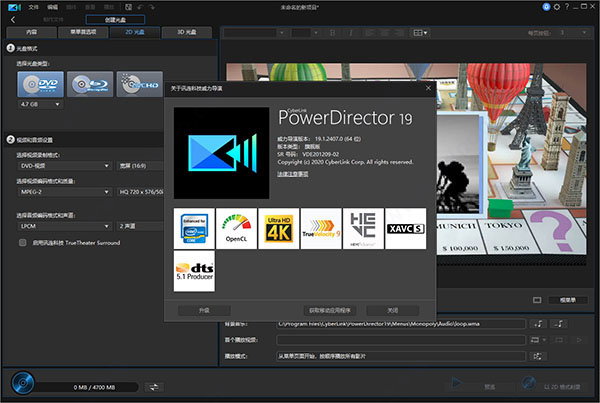Switch to the Menu Preferences tab
The image size is (600, 403).
tap(83, 32)
